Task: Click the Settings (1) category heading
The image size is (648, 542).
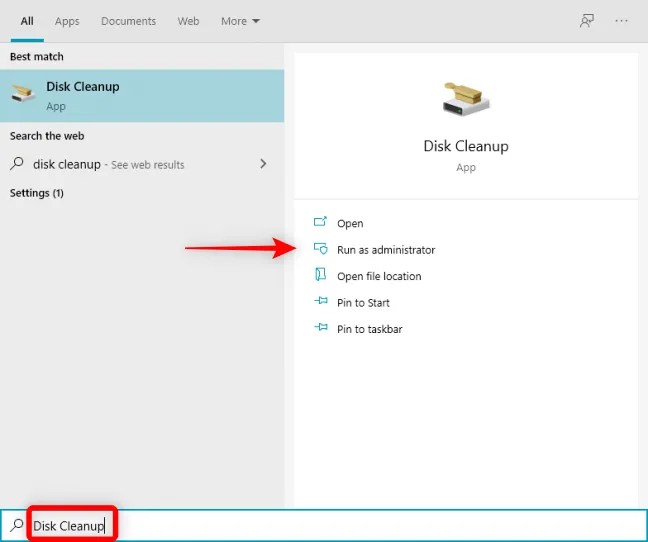Action: [37, 193]
